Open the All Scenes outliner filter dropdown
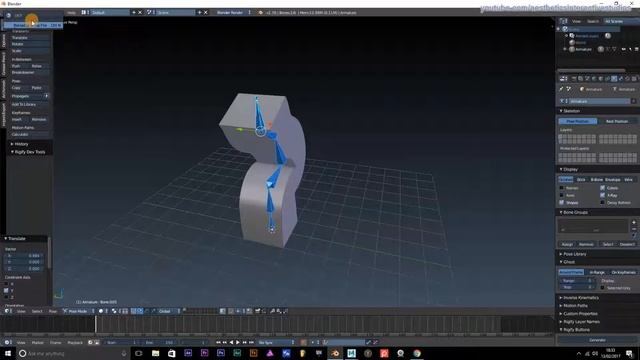Screen dimensions: 640x360 (621, 21)
